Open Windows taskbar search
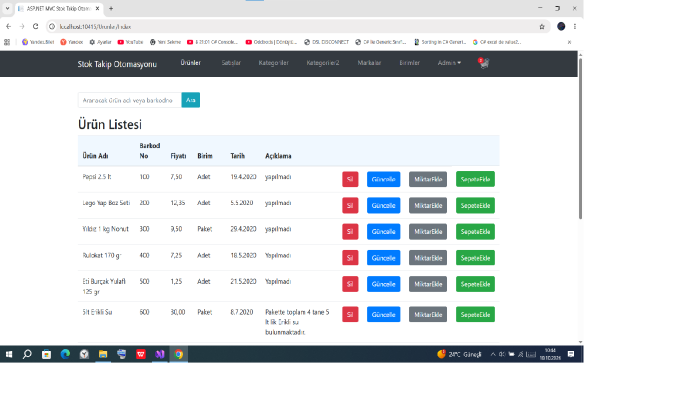700x394 pixels. coord(27,354)
